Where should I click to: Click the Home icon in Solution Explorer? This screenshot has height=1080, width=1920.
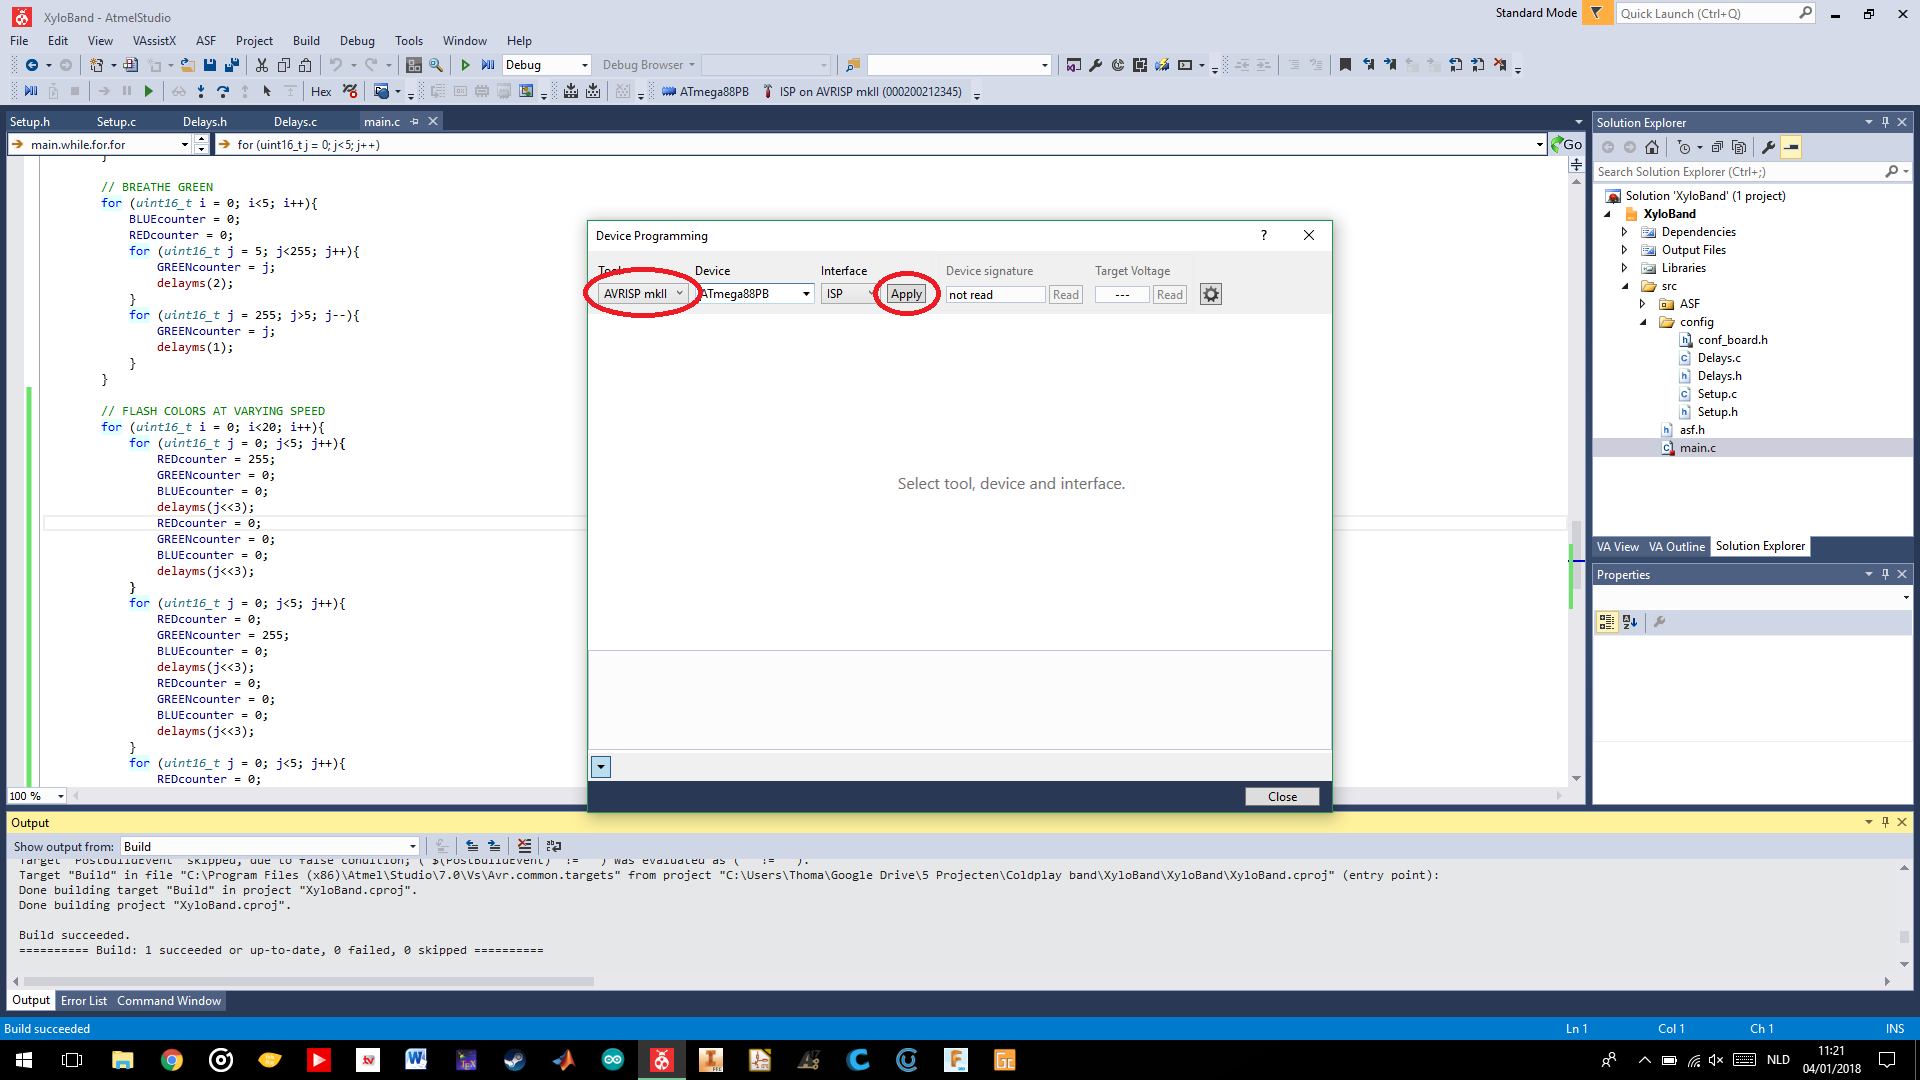coord(1652,147)
